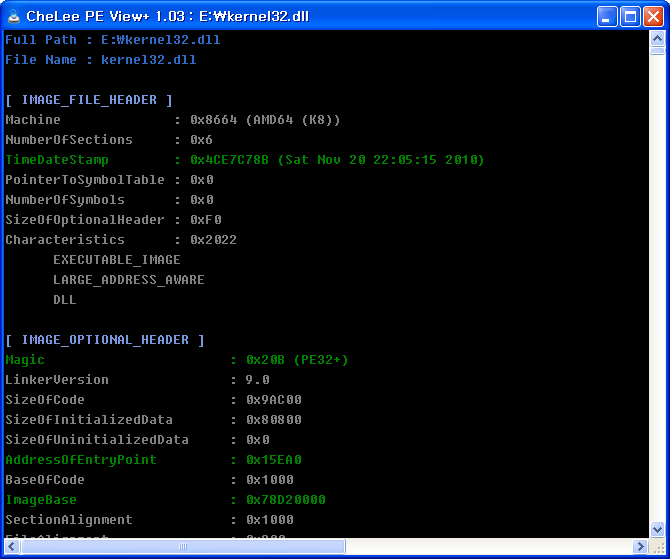Click the Machine value 0x8664 (AMD64 (K8))
This screenshot has height=559, width=670.
coord(265,120)
